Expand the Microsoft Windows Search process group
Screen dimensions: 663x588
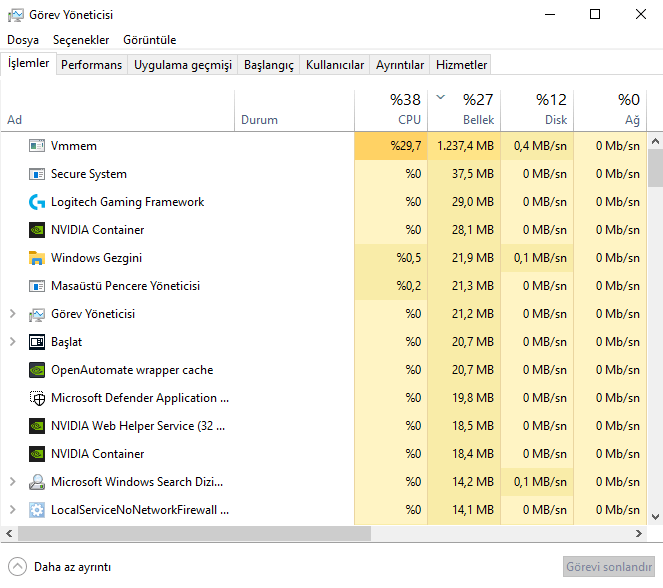[x=13, y=481]
